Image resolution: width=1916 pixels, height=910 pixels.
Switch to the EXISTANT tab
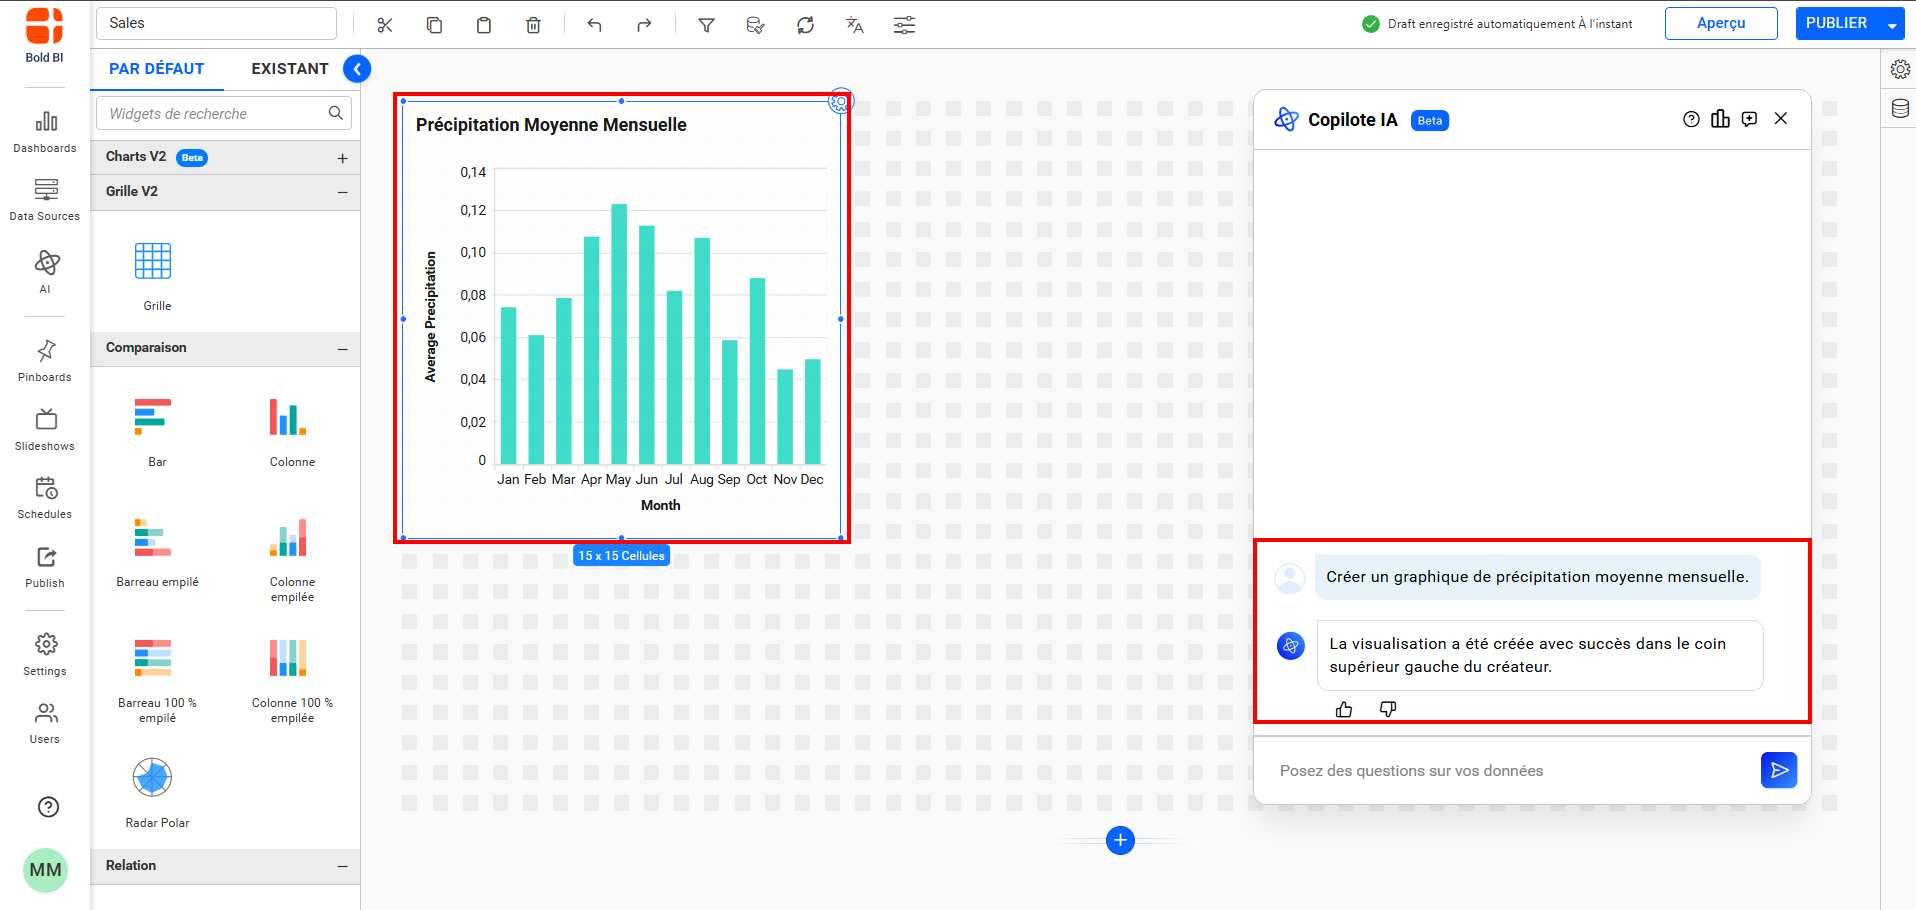pyautogui.click(x=289, y=69)
